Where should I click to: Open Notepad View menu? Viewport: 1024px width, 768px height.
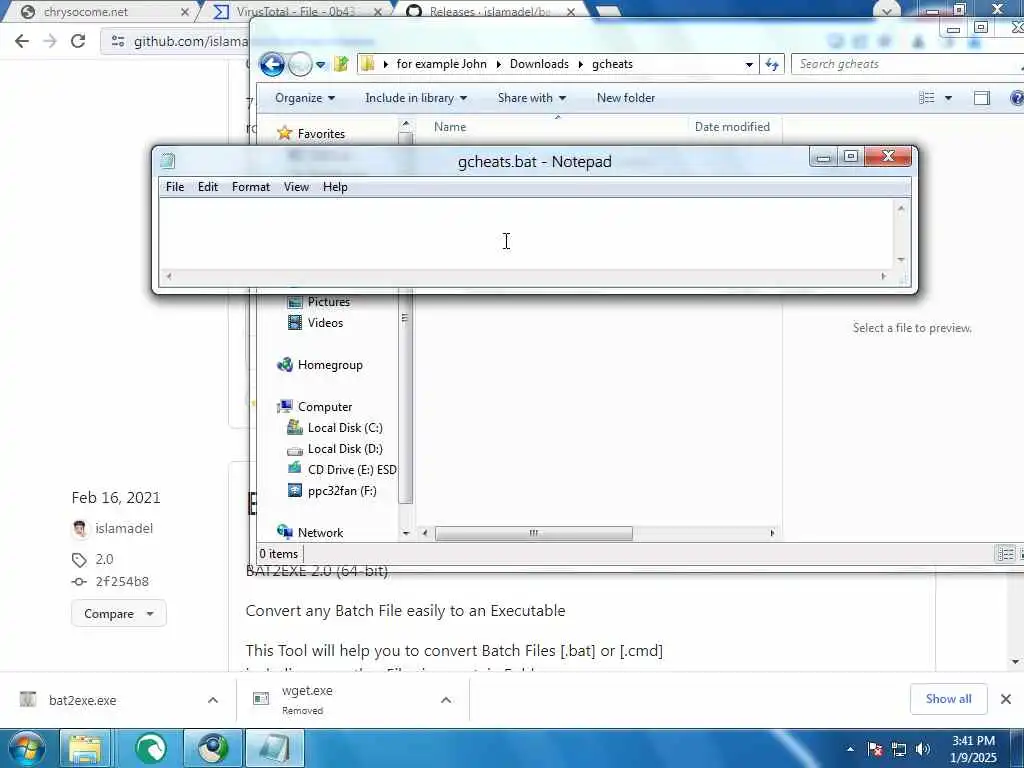pyautogui.click(x=296, y=187)
